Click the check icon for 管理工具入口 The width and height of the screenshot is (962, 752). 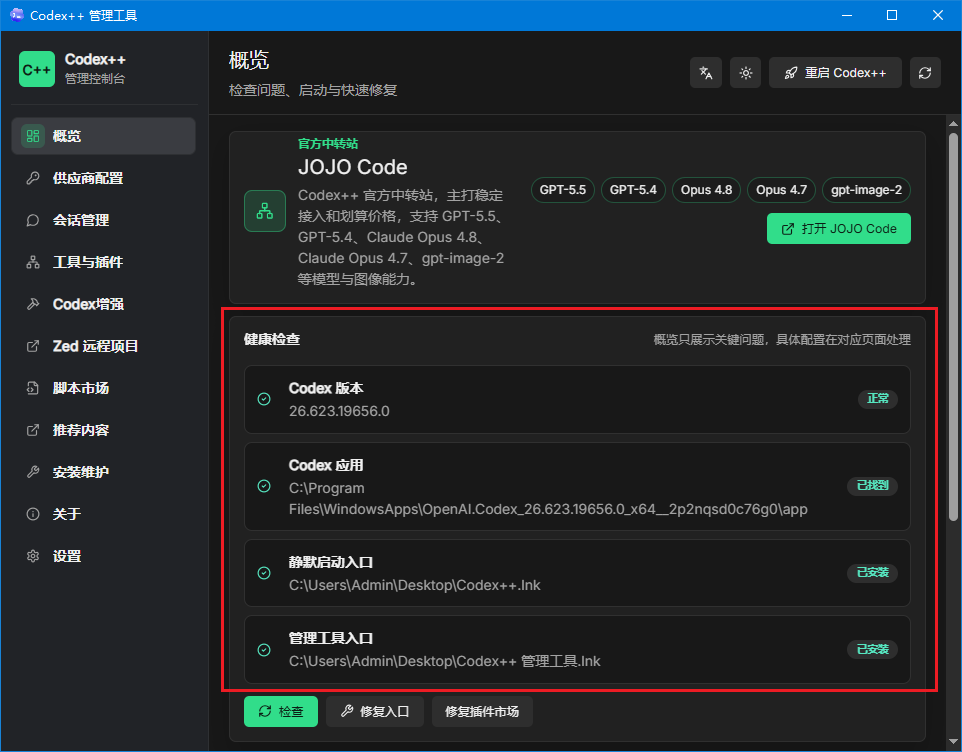[264, 650]
